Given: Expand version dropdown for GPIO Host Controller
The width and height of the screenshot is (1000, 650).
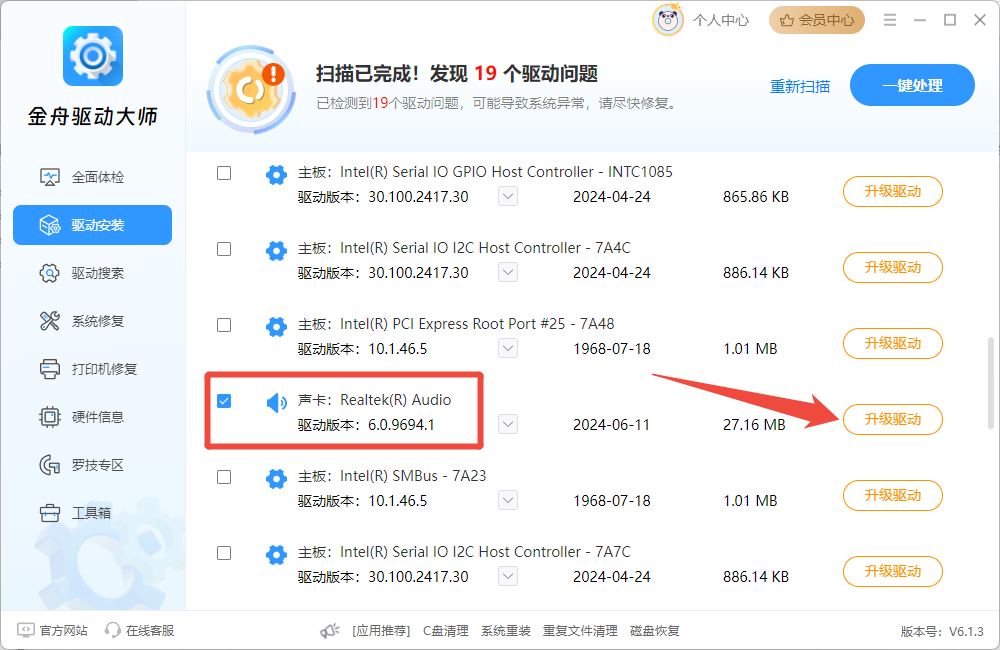Looking at the screenshot, I should (x=508, y=196).
